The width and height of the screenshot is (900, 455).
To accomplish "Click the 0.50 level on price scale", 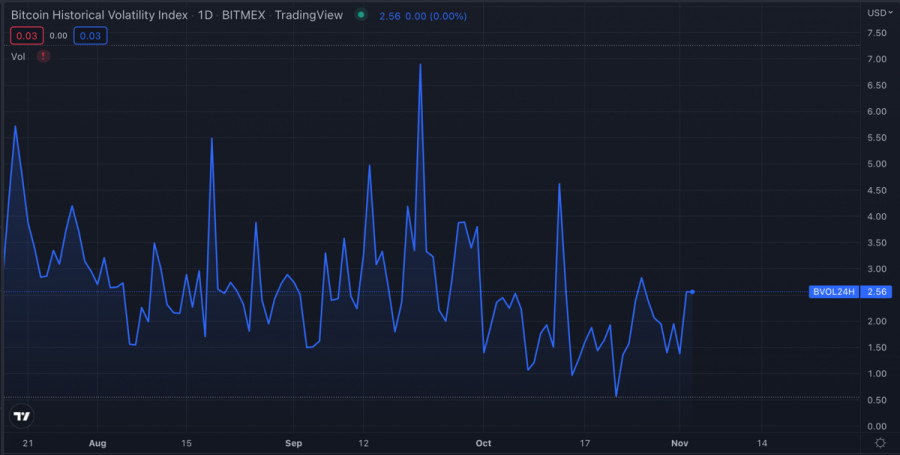I will click(x=876, y=400).
